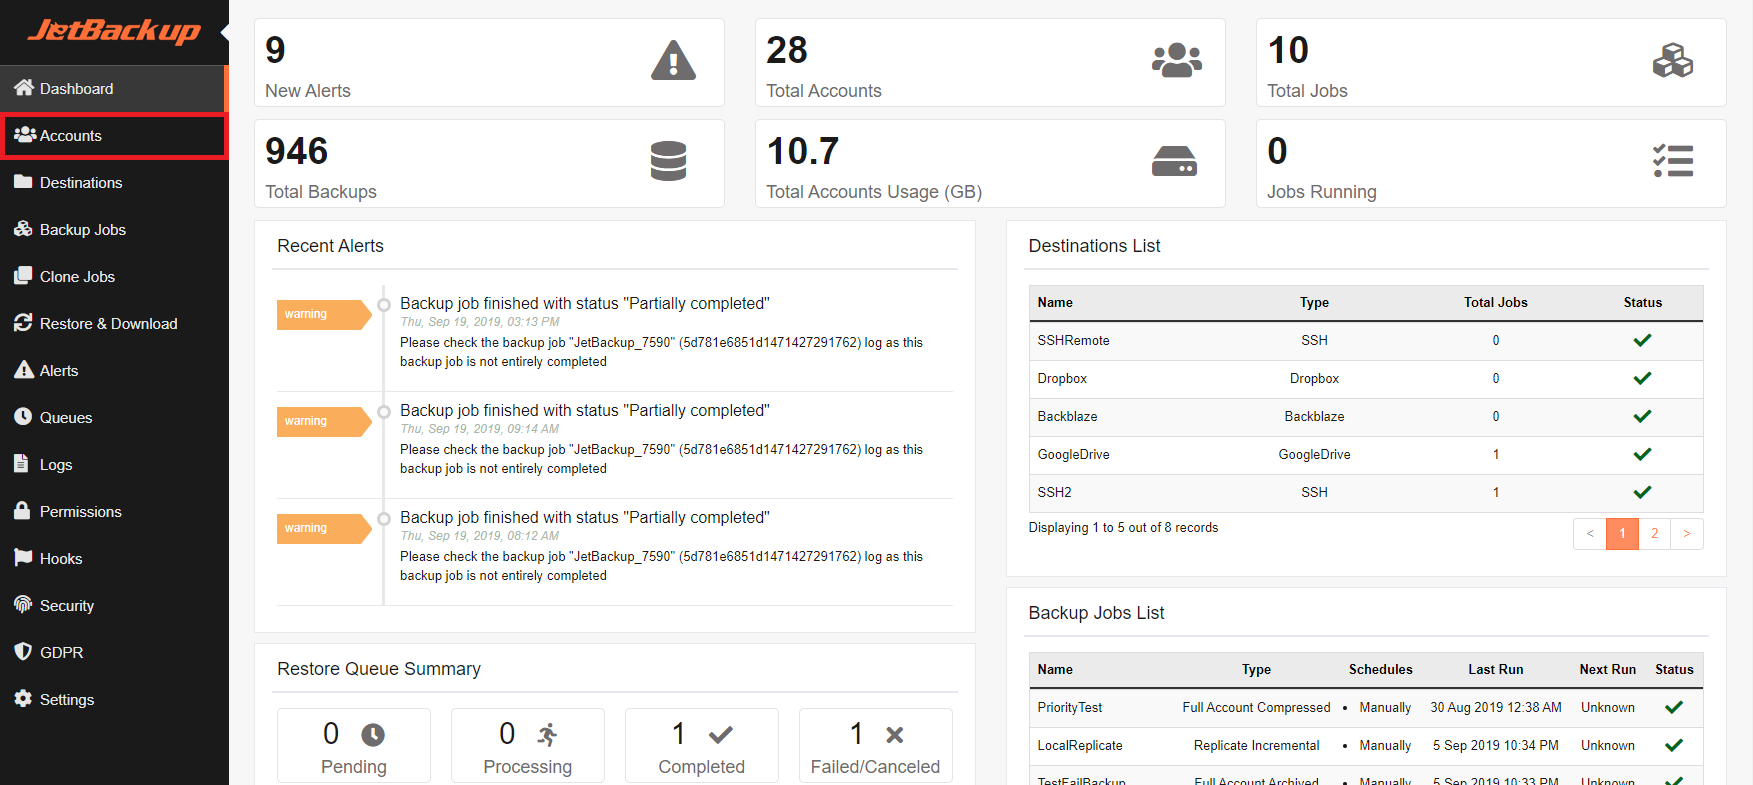Click the database icon on Total Backups card
Screen dimensions: 1753x785
[x=668, y=161]
